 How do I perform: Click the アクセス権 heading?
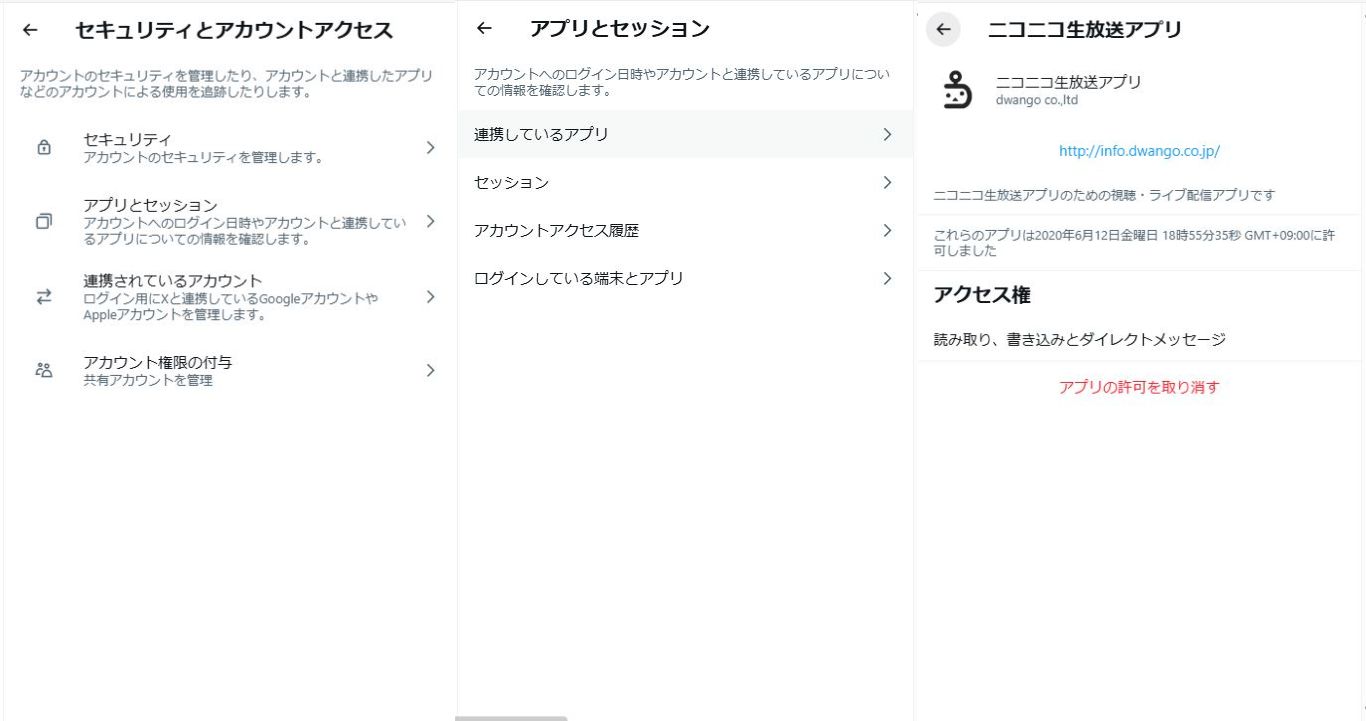(981, 295)
